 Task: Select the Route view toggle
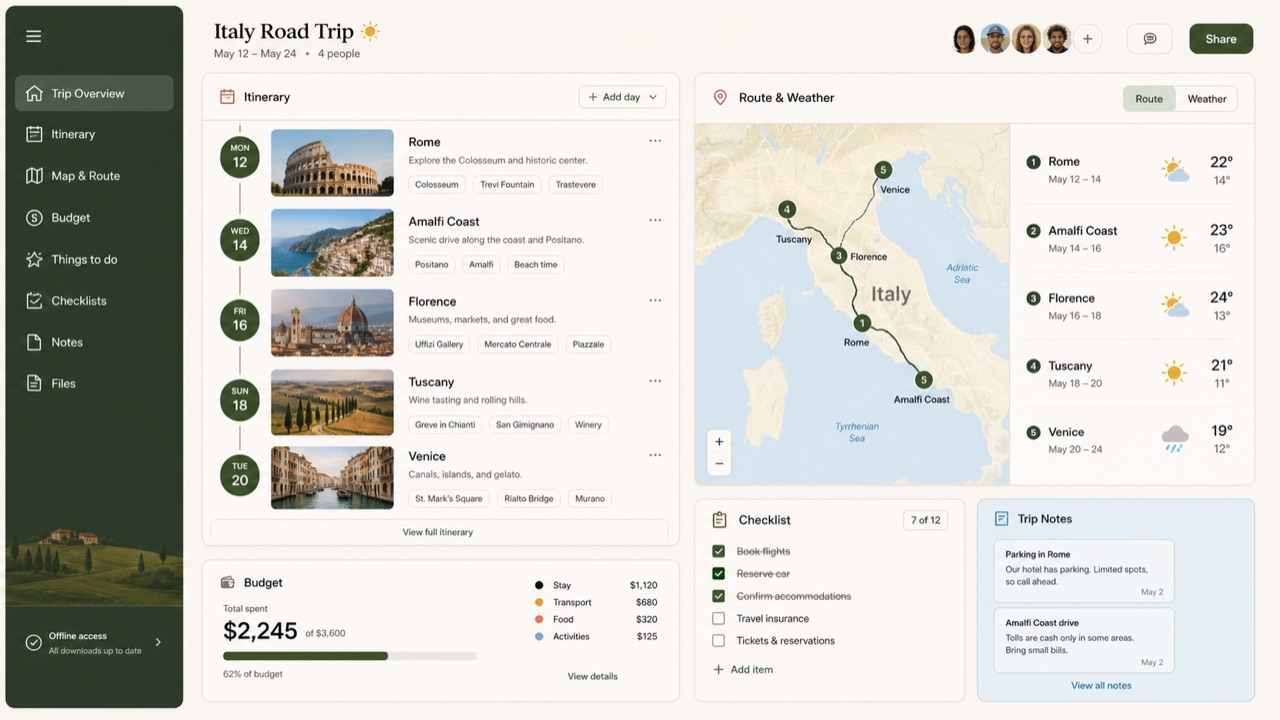pyautogui.click(x=1149, y=99)
